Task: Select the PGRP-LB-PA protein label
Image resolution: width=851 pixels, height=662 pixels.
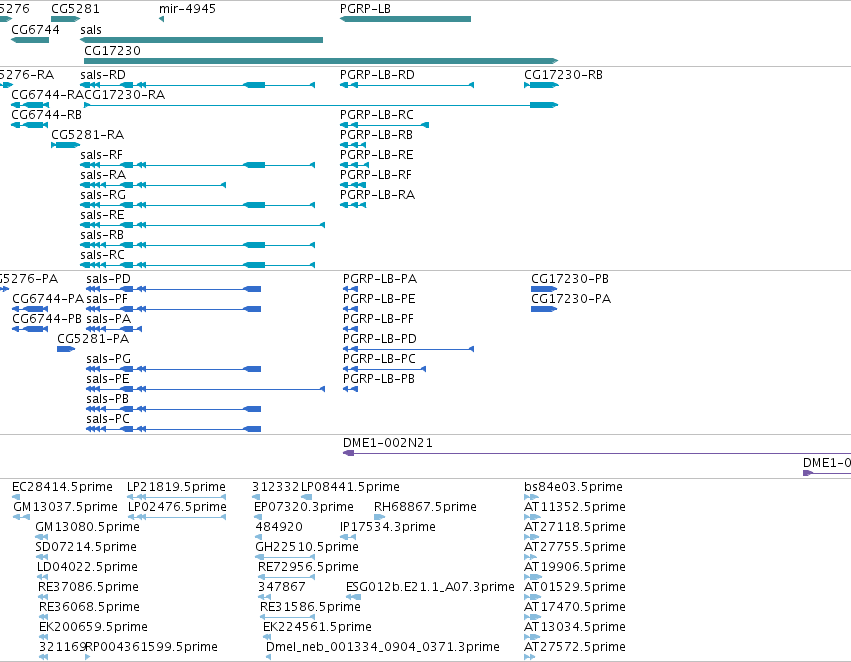Action: (x=380, y=278)
